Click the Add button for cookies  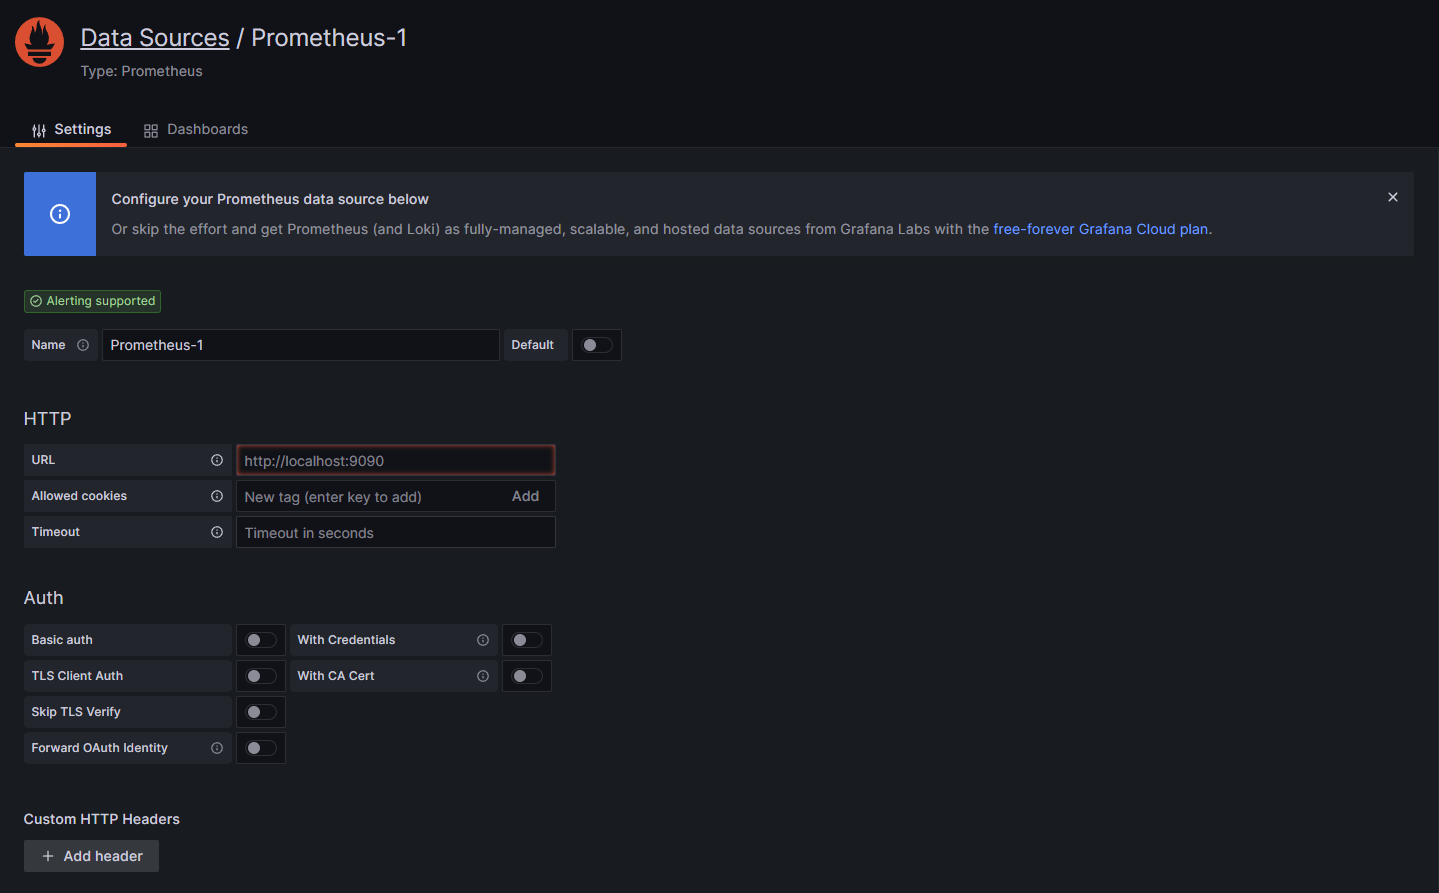point(525,496)
